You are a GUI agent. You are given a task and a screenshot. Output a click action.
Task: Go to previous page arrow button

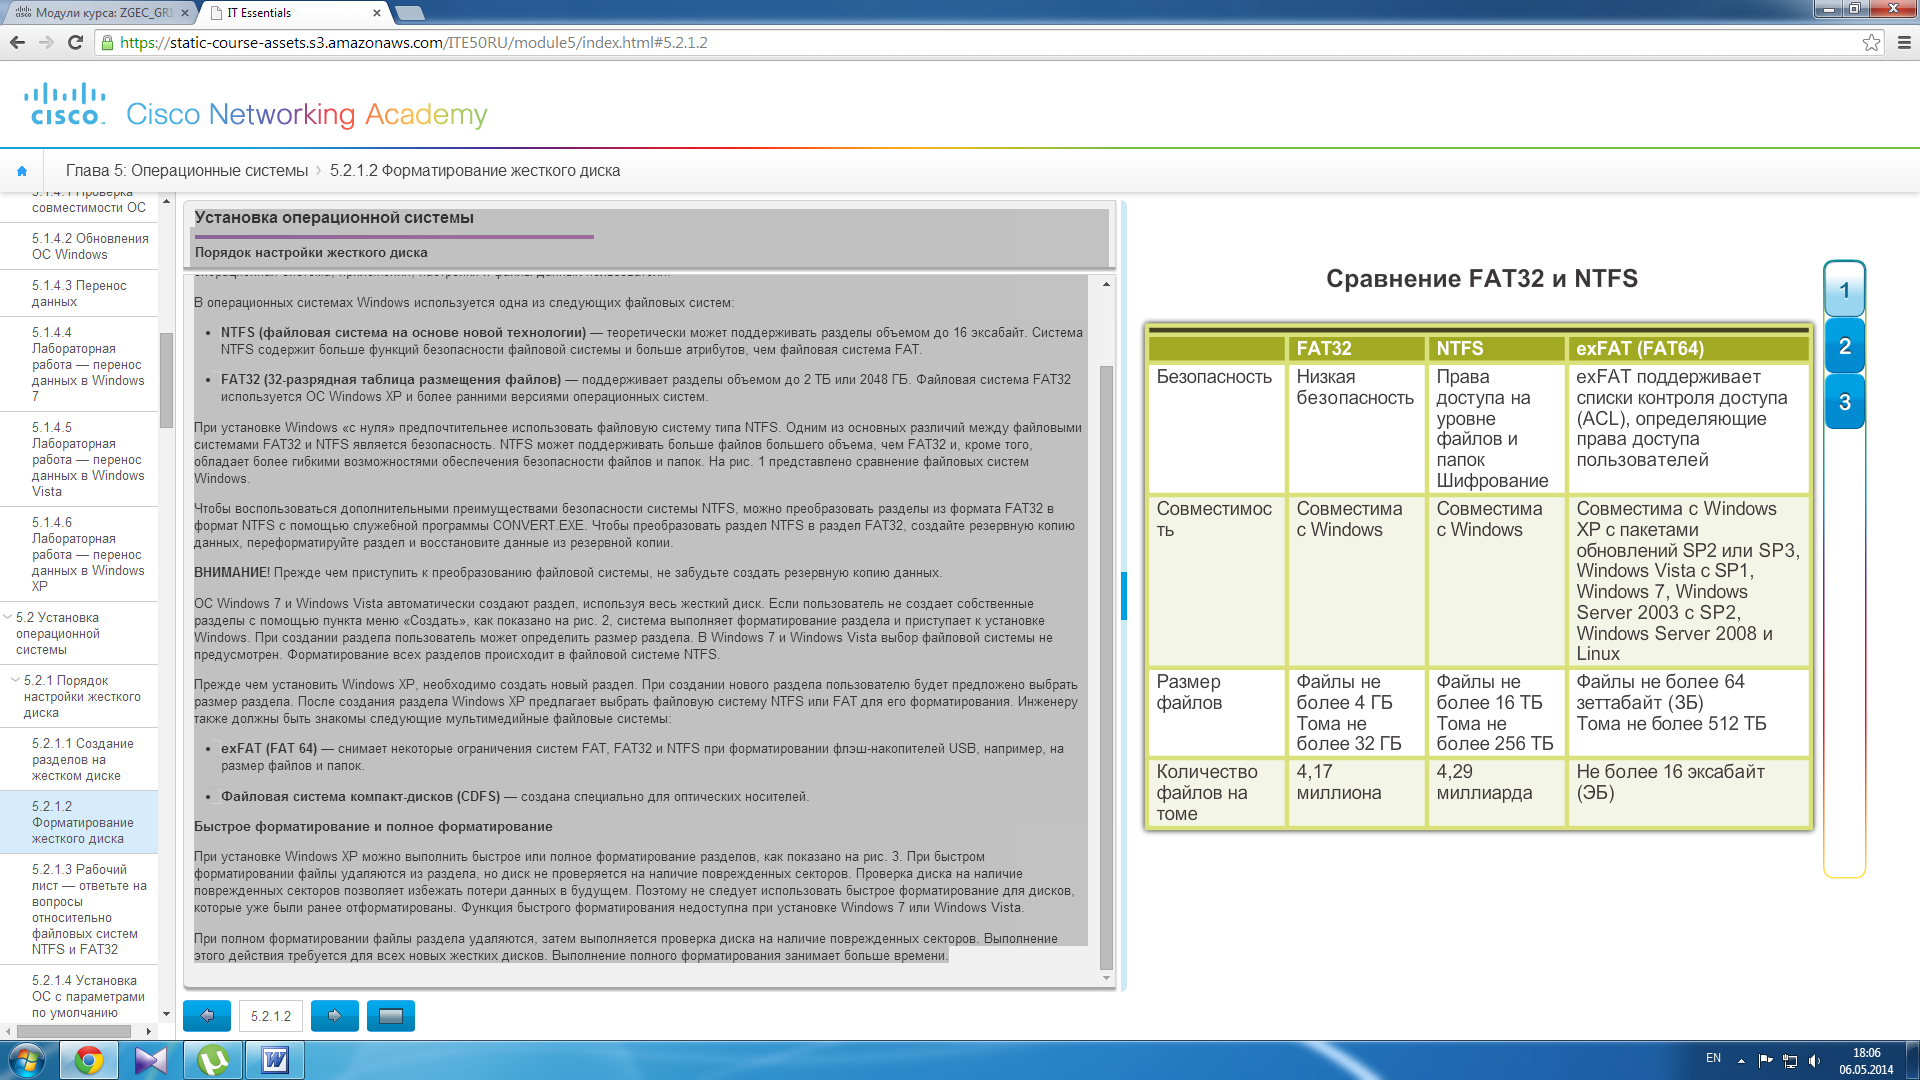pos(207,1016)
